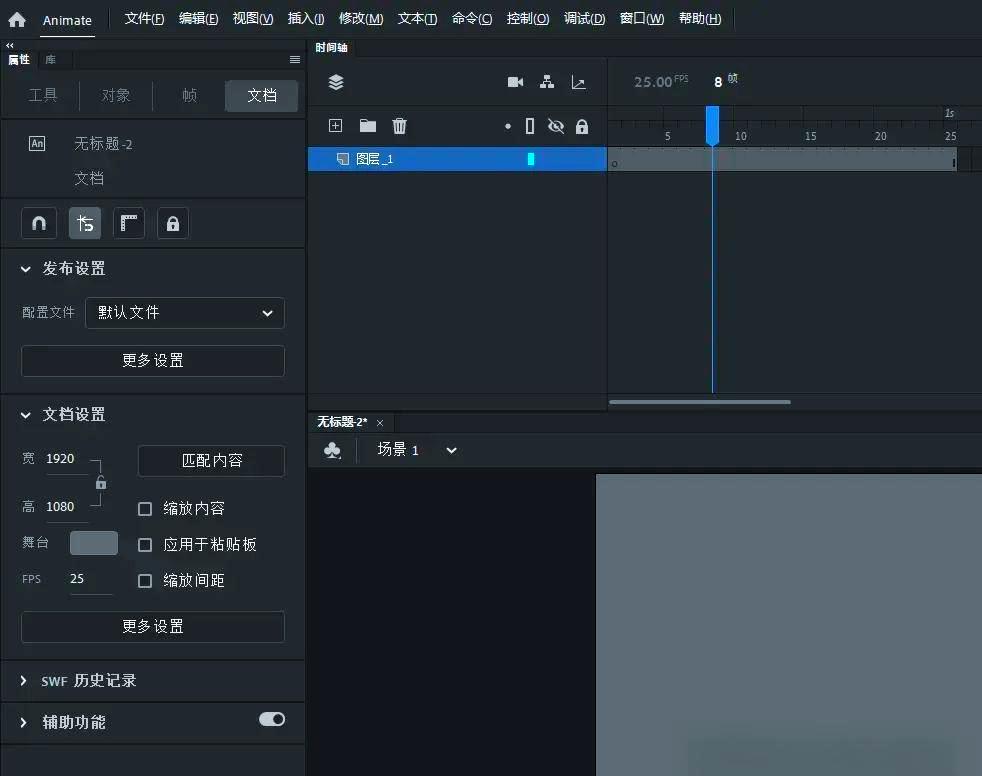This screenshot has width=982, height=776.
Task: Enable the rulers icon in properties panel
Action: (x=128, y=223)
